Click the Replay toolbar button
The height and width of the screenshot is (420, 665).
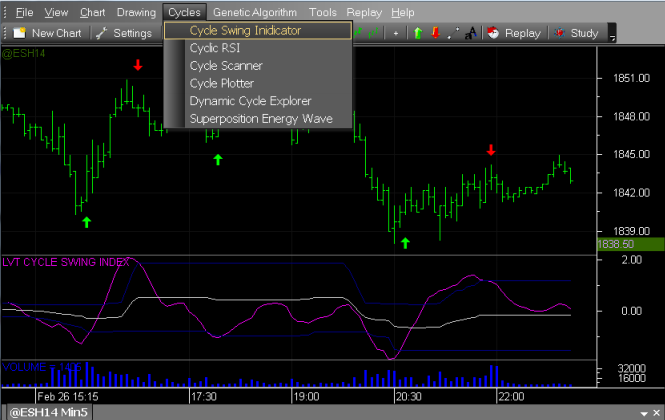click(x=513, y=33)
